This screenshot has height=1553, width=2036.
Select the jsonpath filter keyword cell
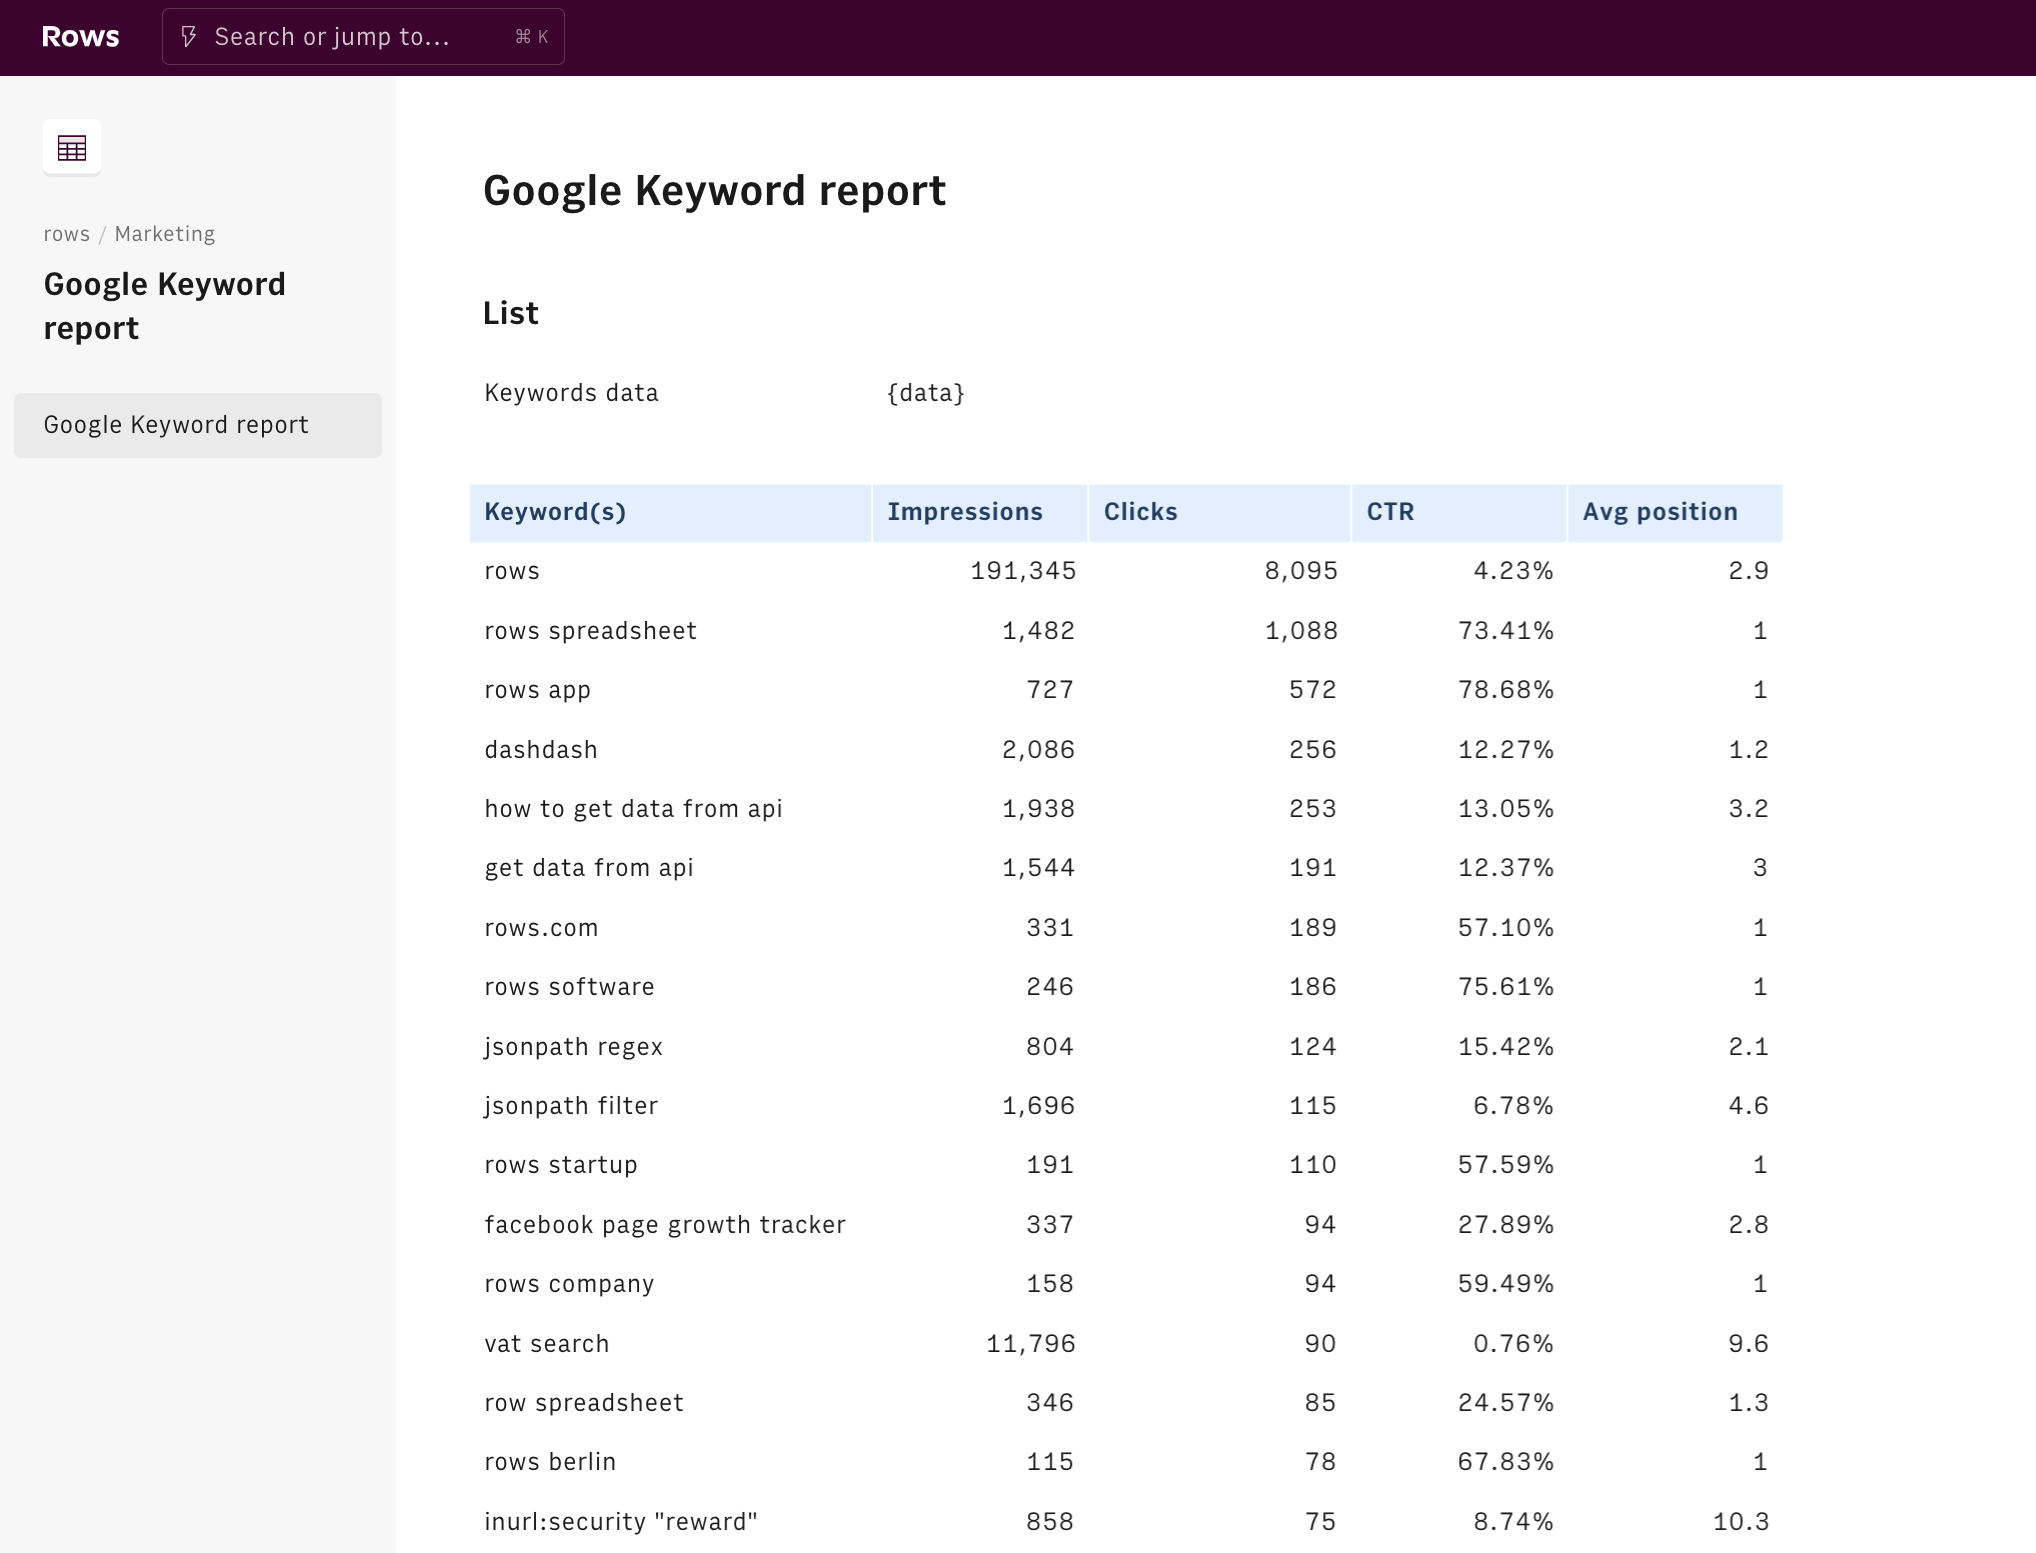[571, 1106]
